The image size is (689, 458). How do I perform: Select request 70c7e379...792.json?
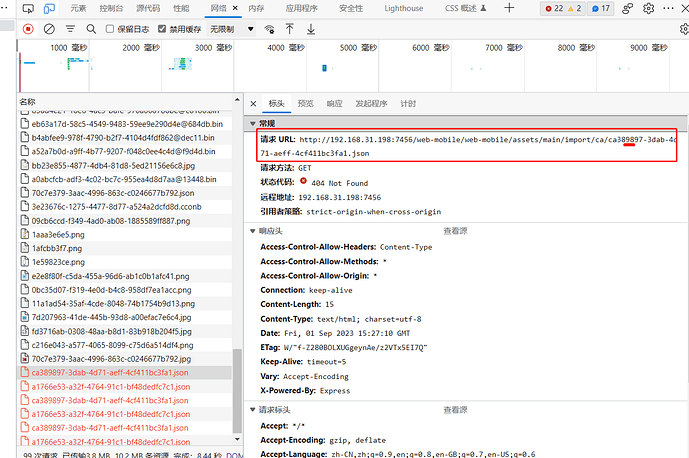[x=125, y=193]
